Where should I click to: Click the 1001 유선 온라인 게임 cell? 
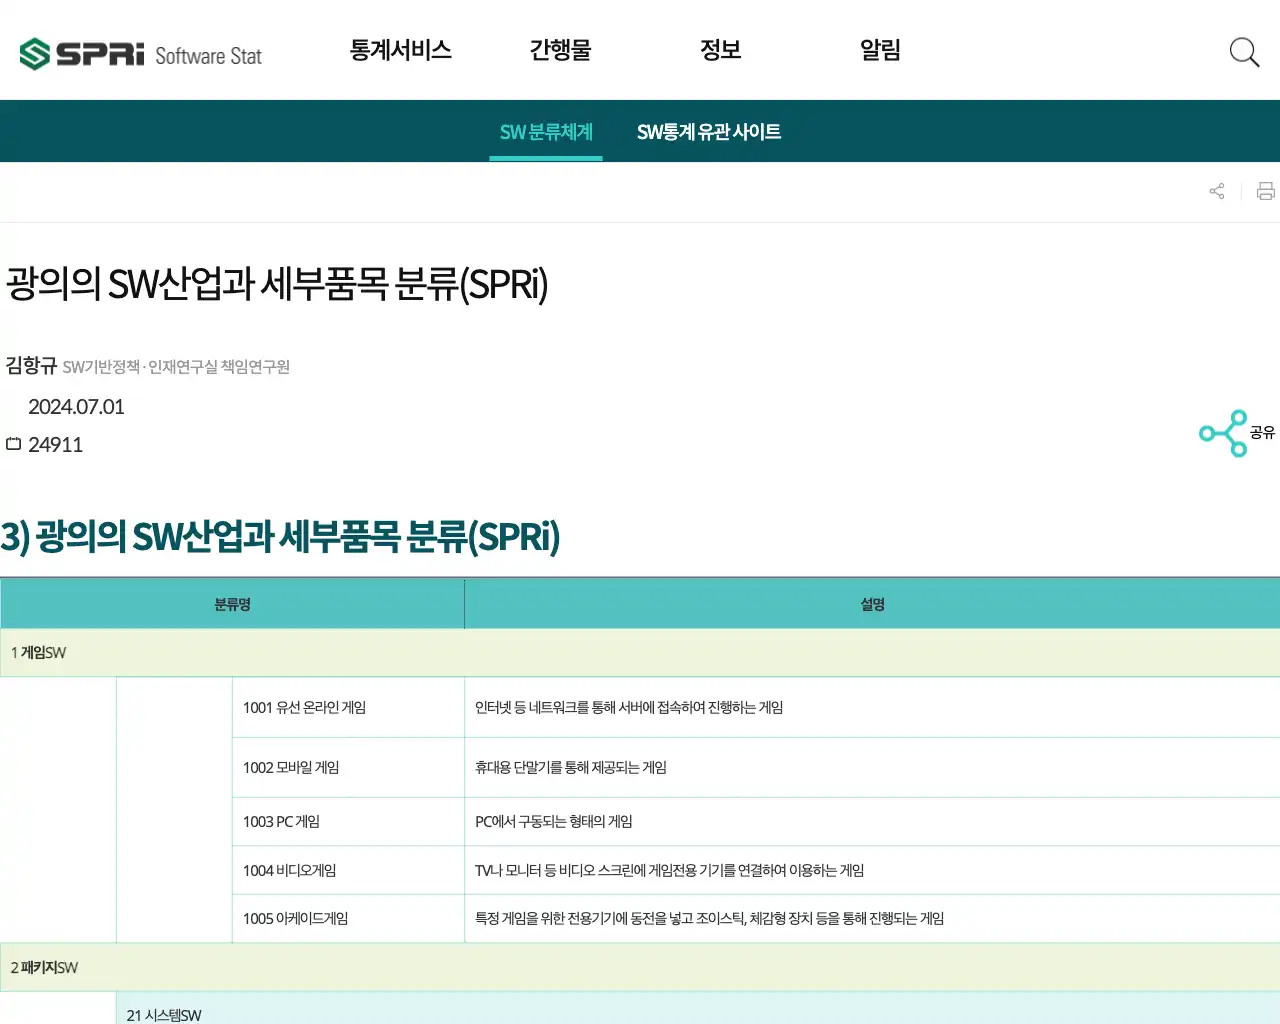pyautogui.click(x=348, y=708)
